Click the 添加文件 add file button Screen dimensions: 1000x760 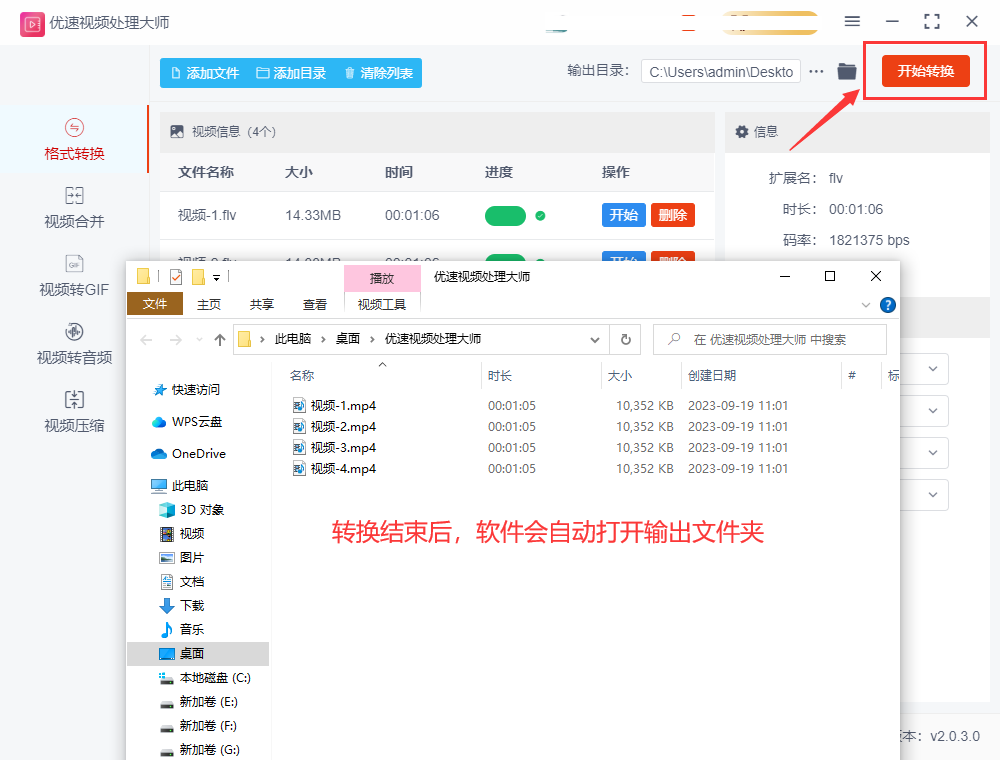[x=205, y=73]
